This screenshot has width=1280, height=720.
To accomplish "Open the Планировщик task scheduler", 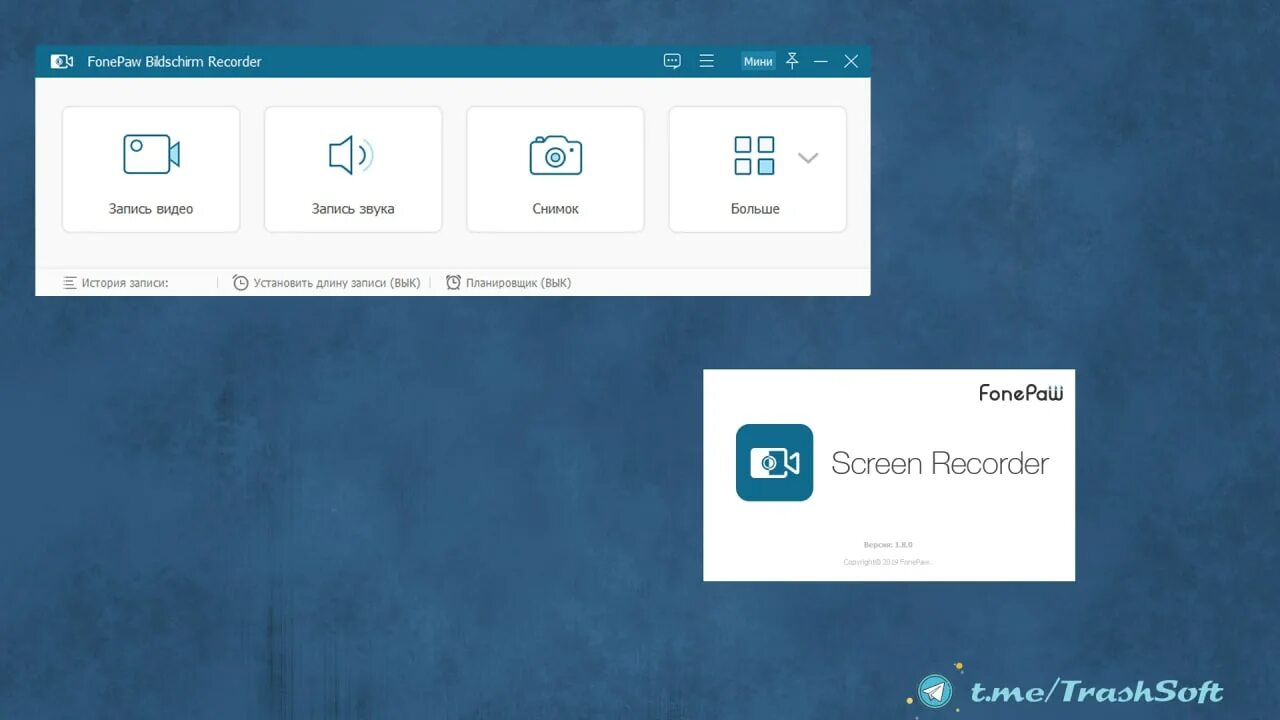I will point(508,283).
